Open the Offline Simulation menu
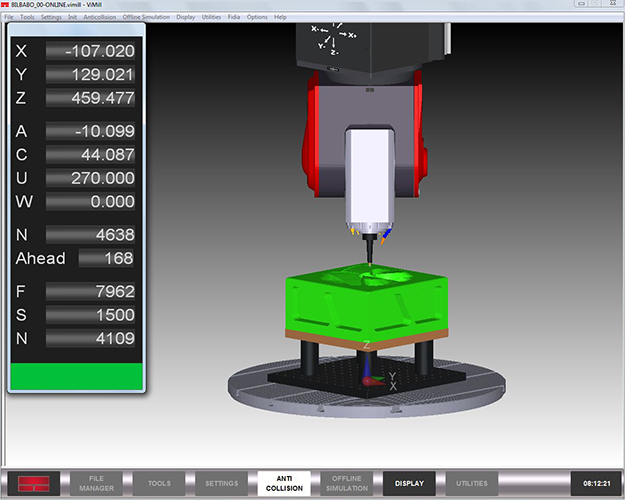This screenshot has height=500, width=625. pyautogui.click(x=146, y=17)
